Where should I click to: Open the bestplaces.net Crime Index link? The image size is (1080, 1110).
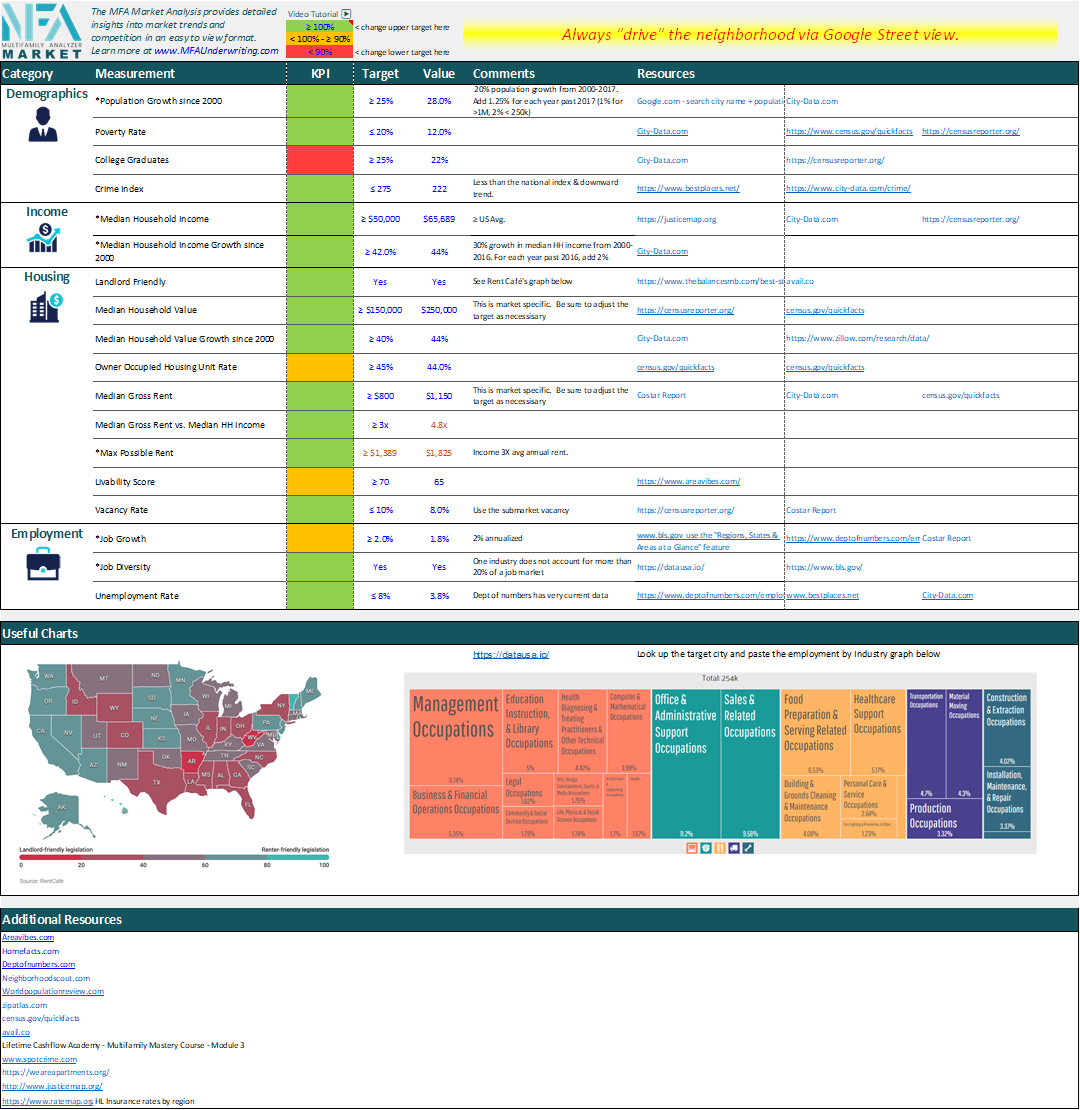688,188
